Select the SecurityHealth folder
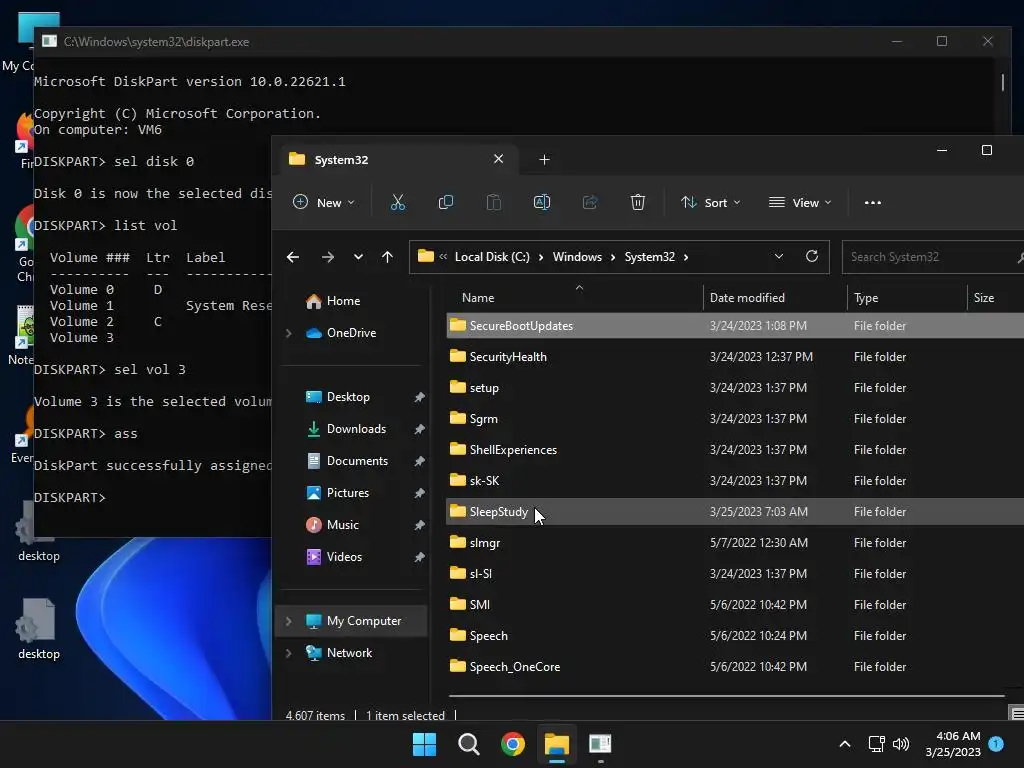This screenshot has height=768, width=1024. [x=735, y=357]
